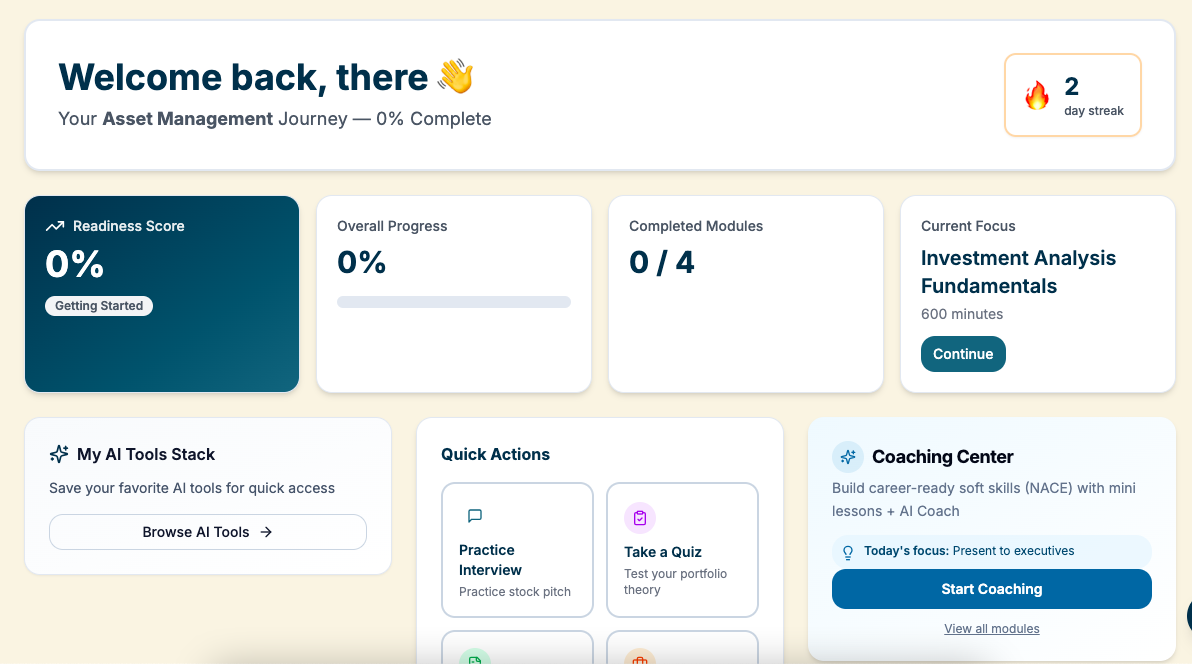Open the Take a Quiz card
The width and height of the screenshot is (1192, 664).
pos(682,550)
